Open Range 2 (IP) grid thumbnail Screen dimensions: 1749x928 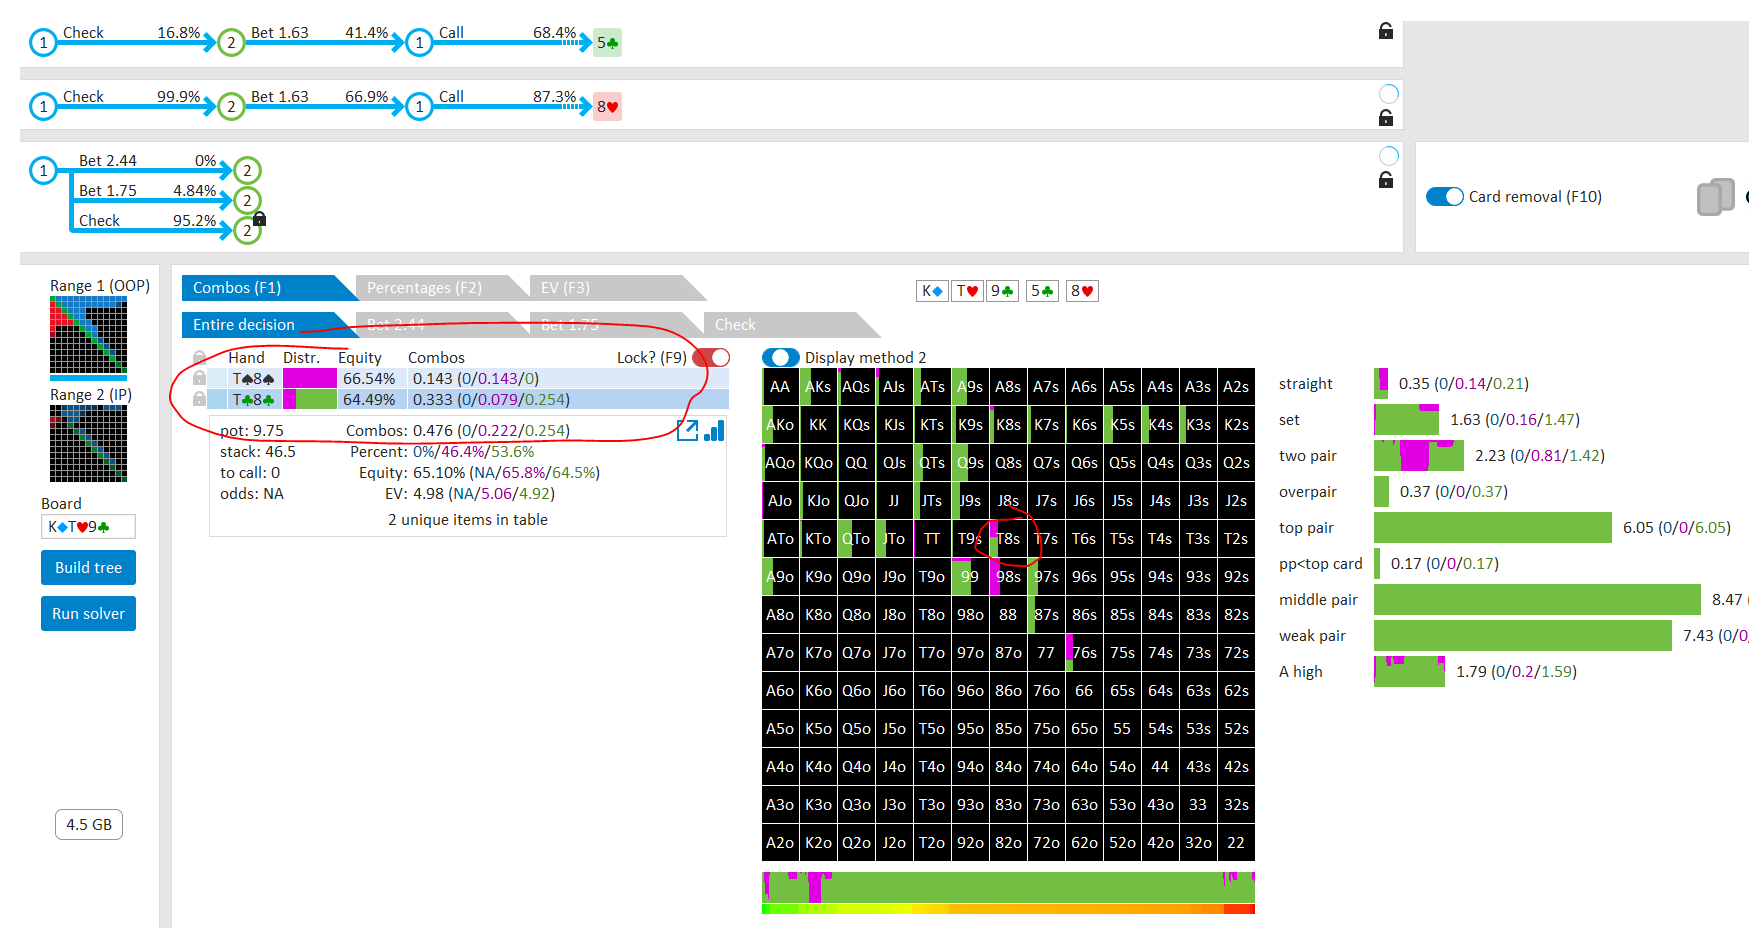click(88, 444)
